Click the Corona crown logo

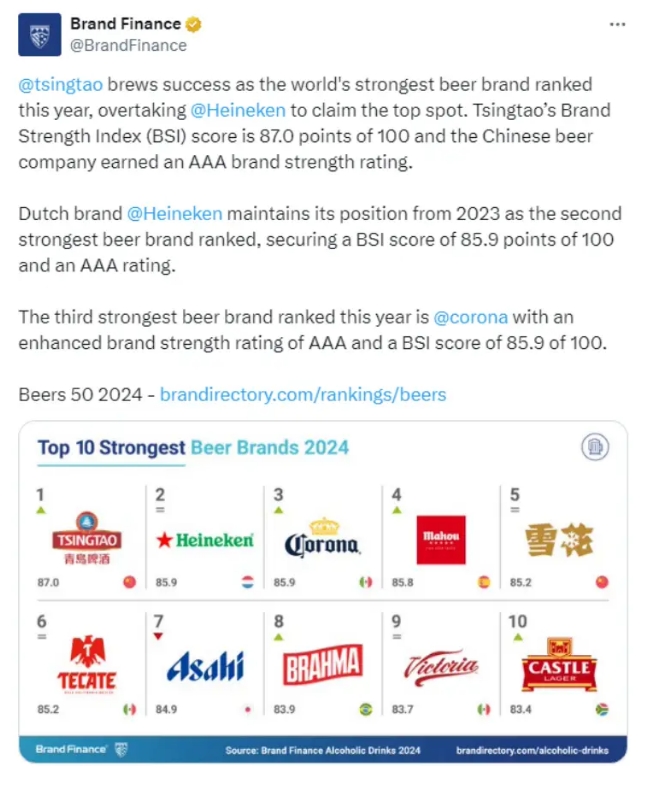[322, 538]
